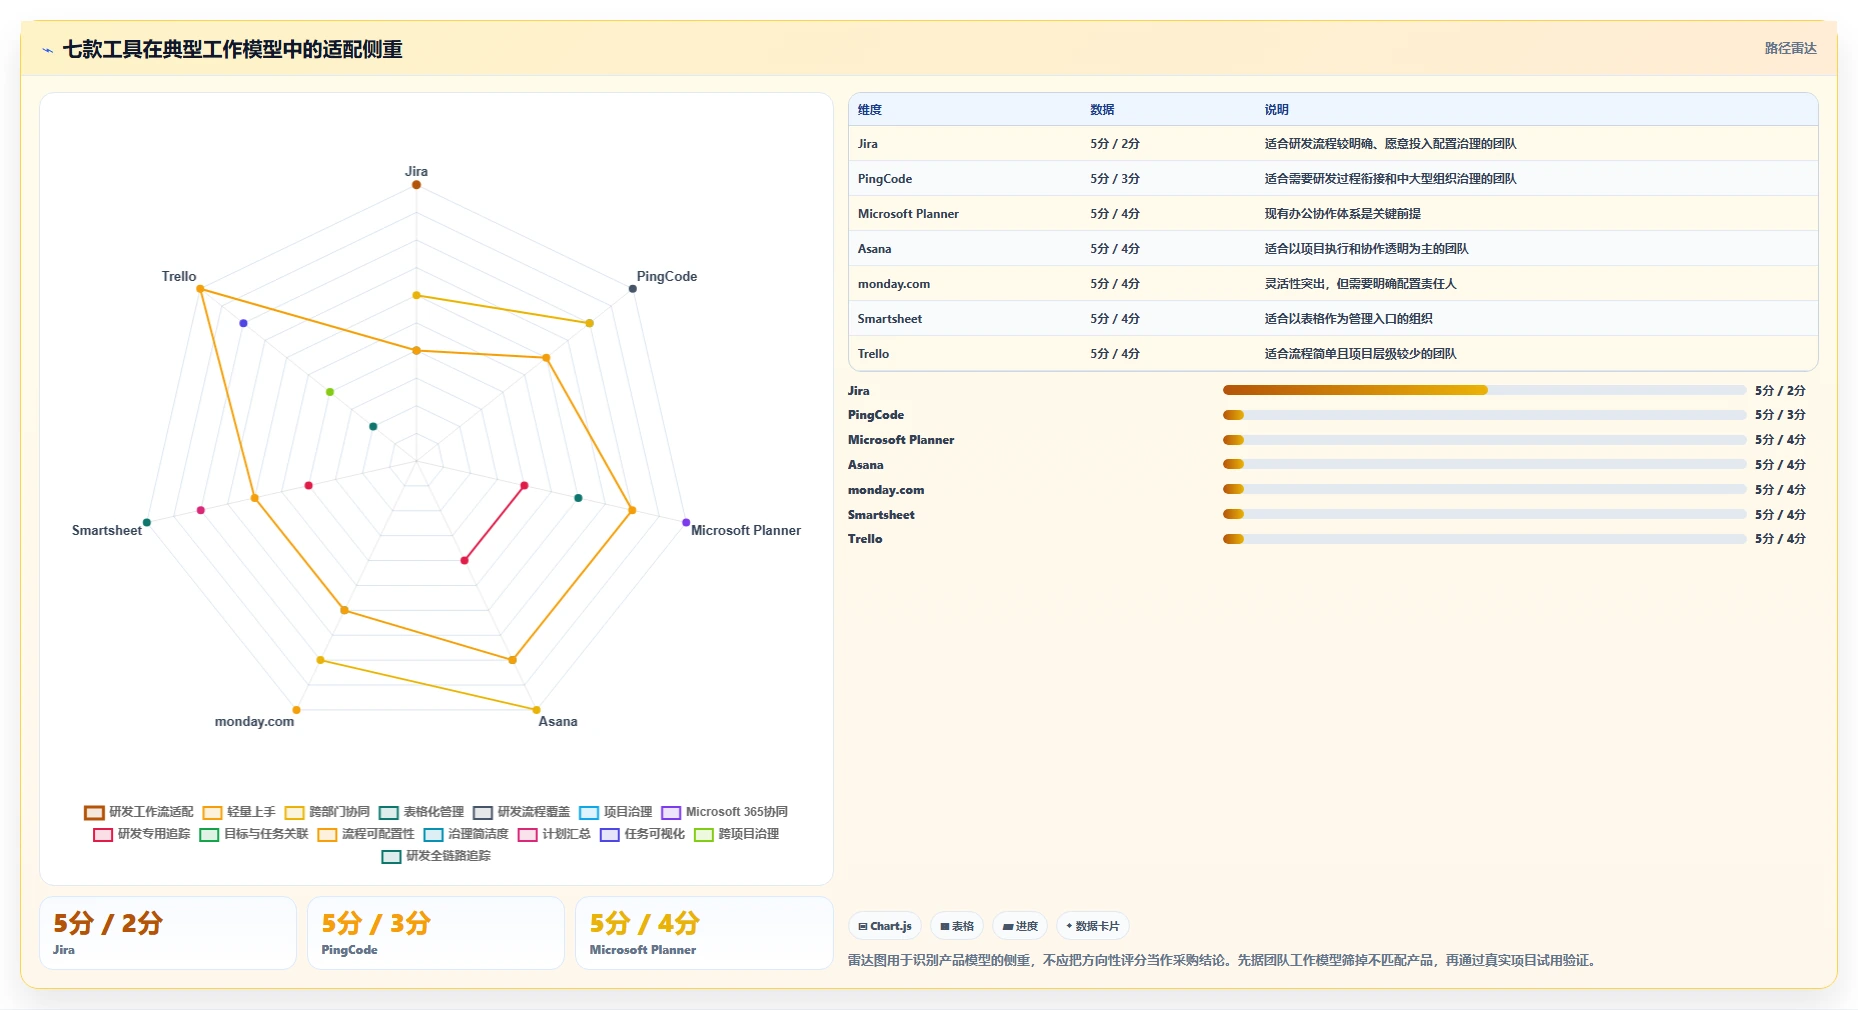The width and height of the screenshot is (1858, 1010).
Task: Click the Asana axis label on radar
Action: click(558, 721)
